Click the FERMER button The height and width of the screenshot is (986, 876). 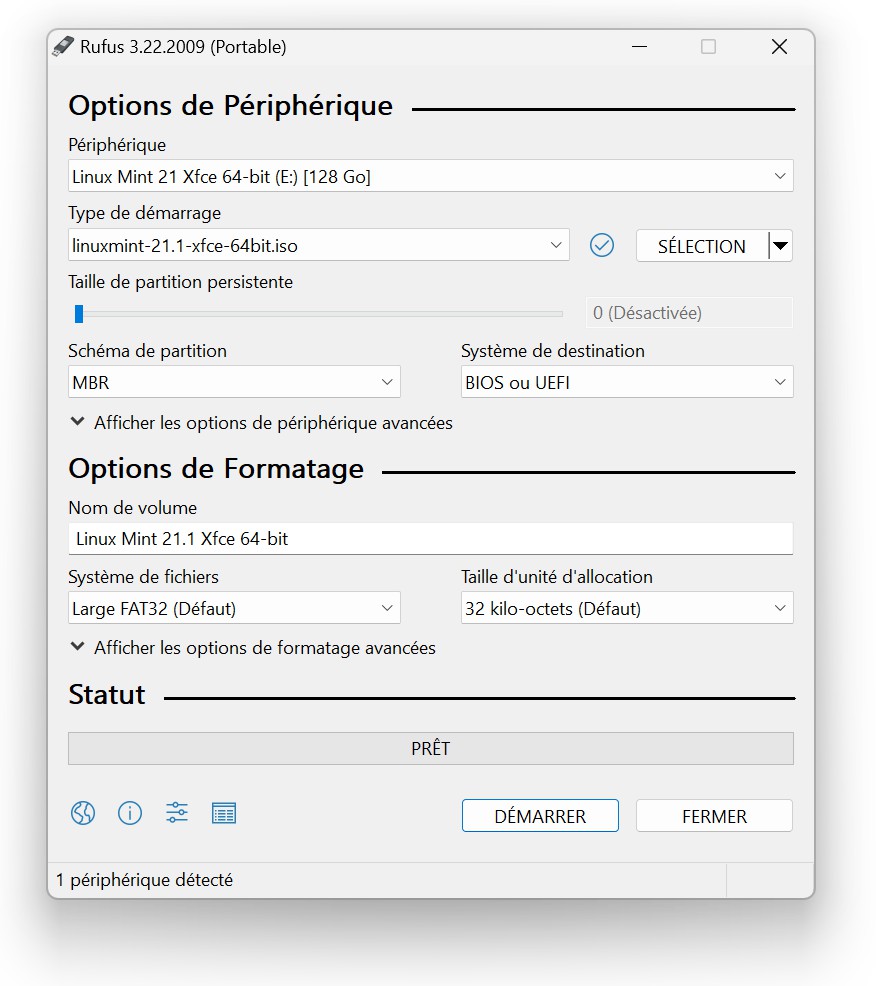714,816
